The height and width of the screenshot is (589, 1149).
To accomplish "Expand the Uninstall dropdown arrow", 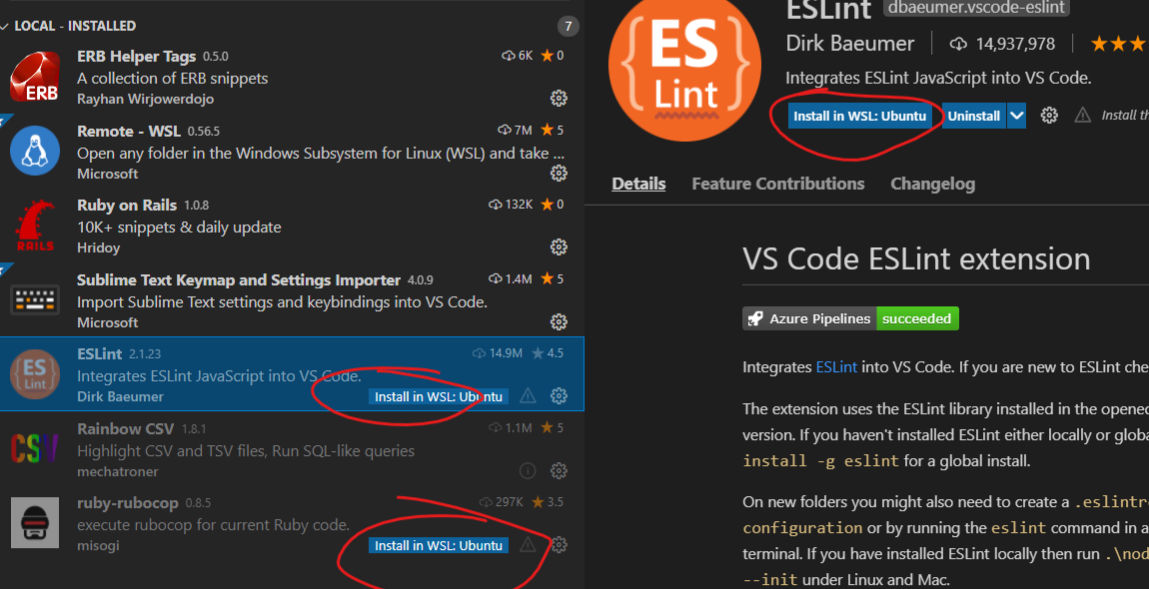I will point(1016,115).
